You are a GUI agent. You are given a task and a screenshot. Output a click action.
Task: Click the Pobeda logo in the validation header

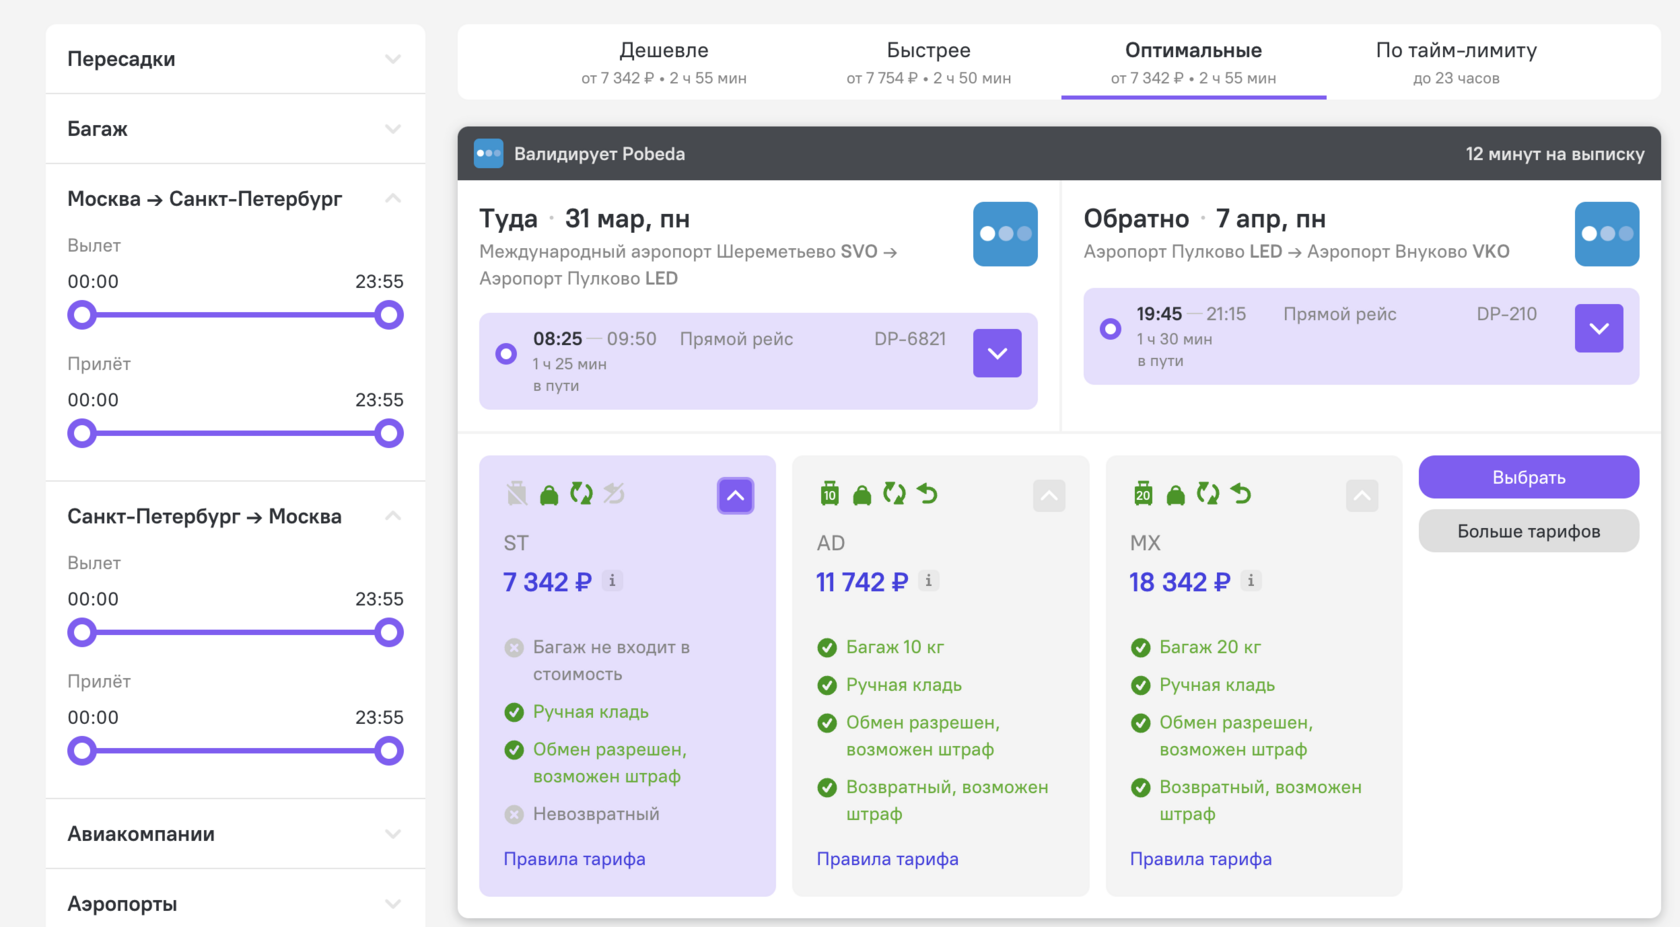click(488, 153)
